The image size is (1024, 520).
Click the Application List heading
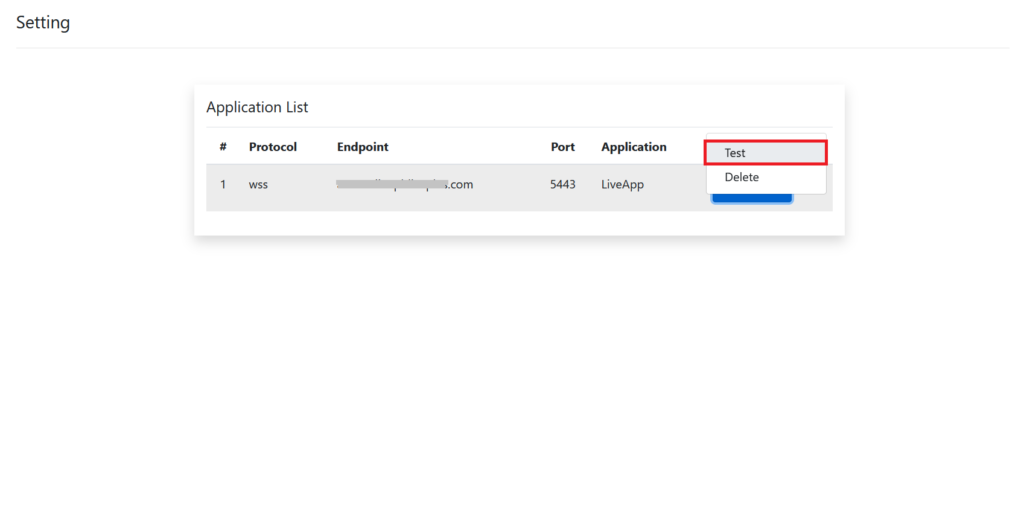click(x=257, y=107)
